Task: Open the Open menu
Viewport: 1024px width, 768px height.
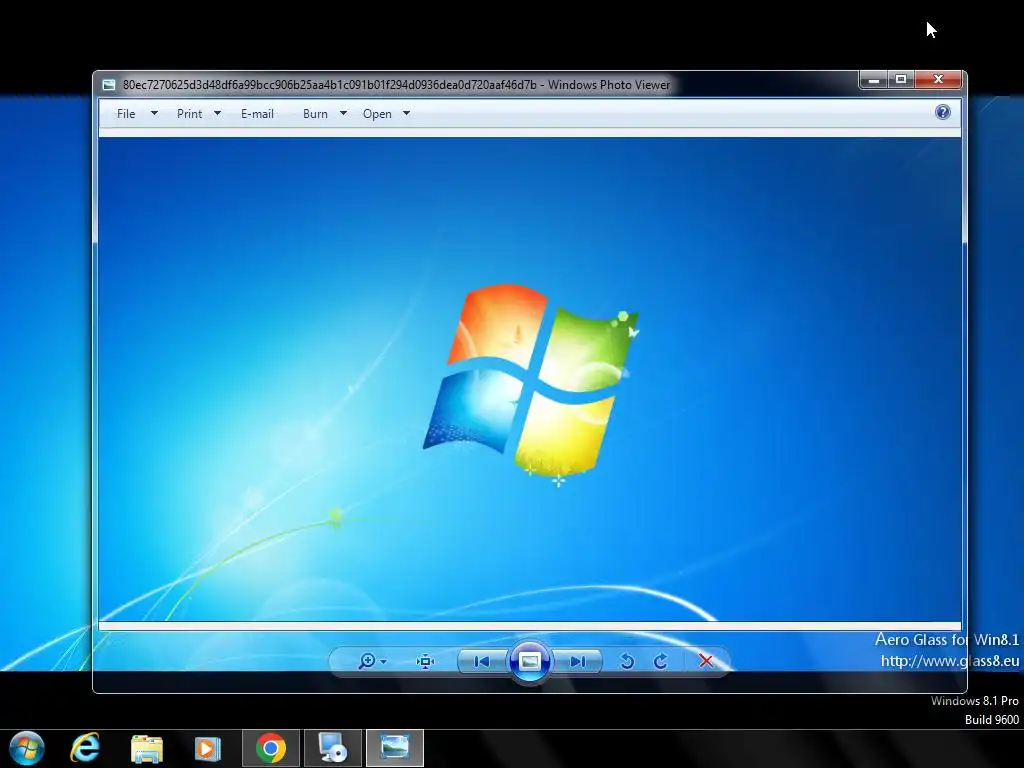Action: 377,114
